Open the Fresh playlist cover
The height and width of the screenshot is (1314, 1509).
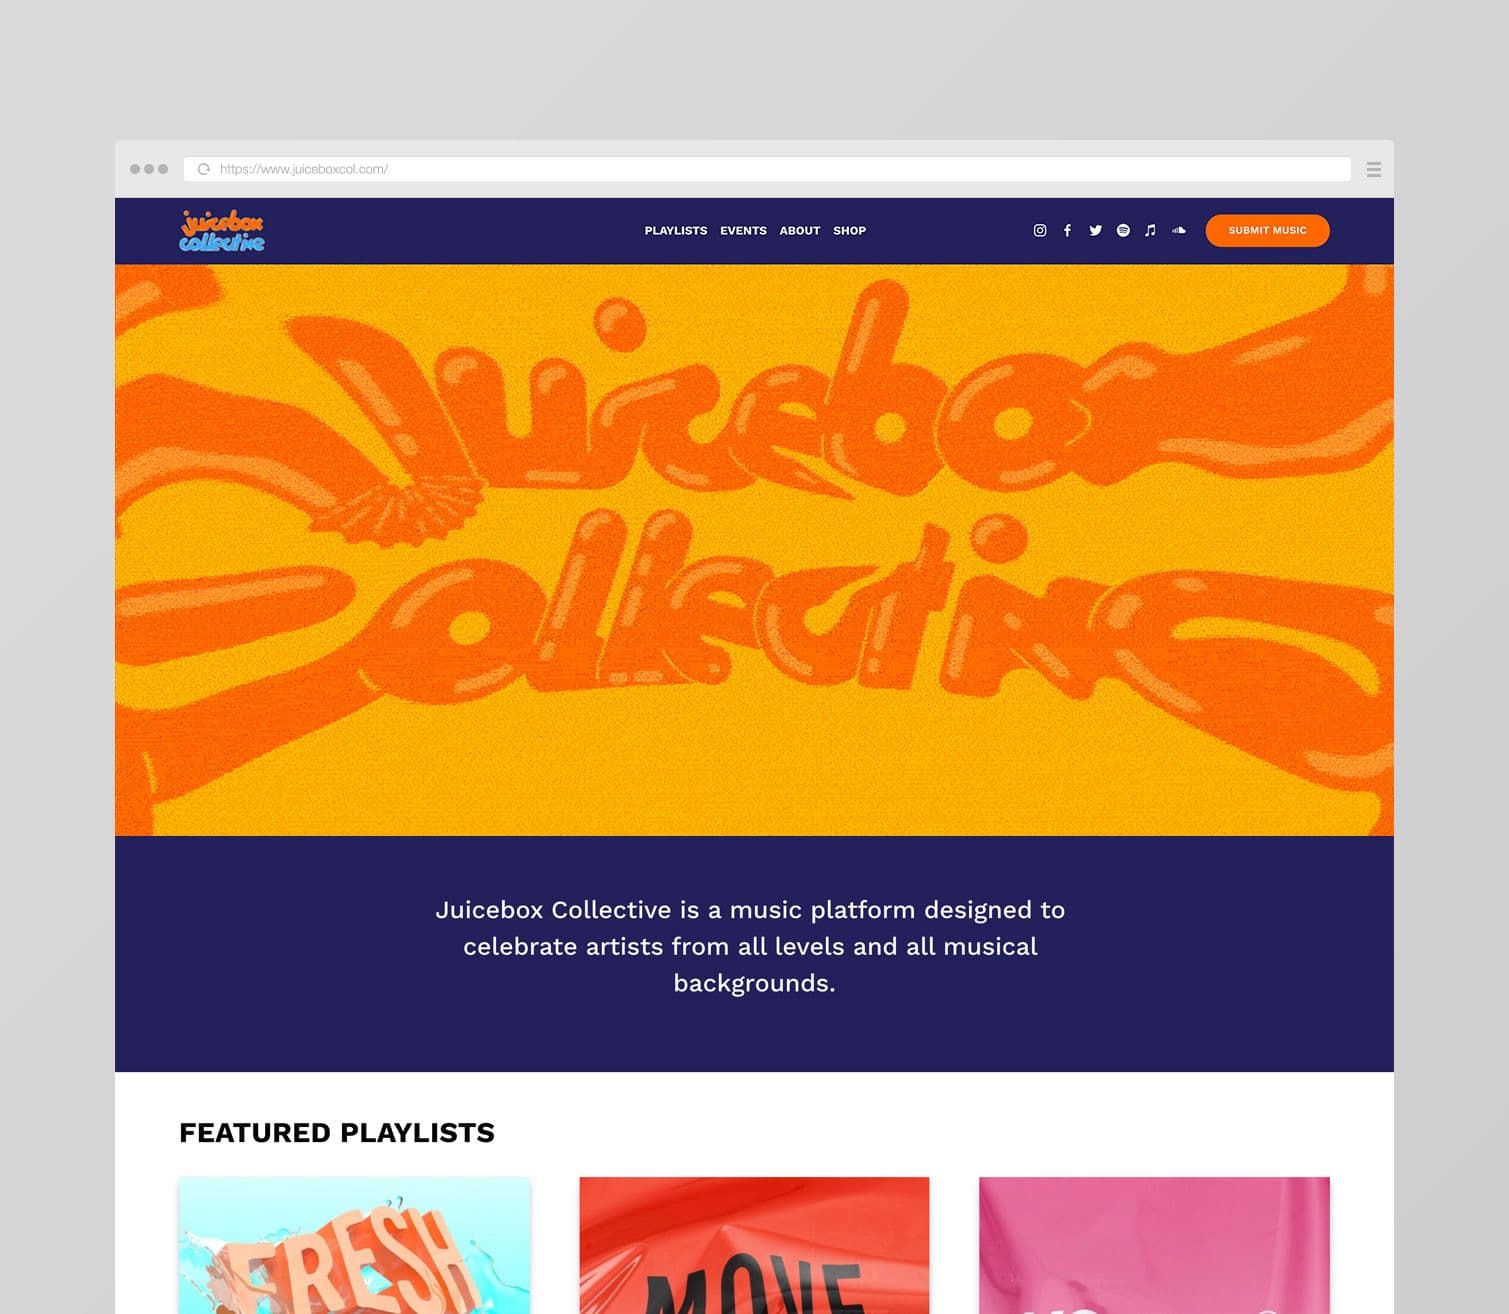(x=354, y=1245)
